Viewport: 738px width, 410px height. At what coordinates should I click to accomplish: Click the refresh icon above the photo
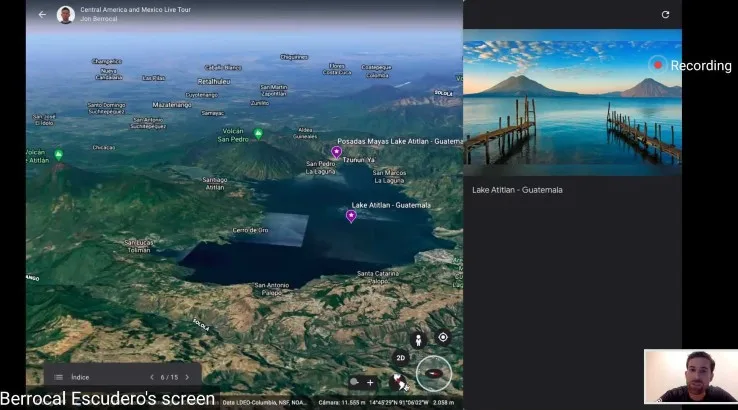666,15
